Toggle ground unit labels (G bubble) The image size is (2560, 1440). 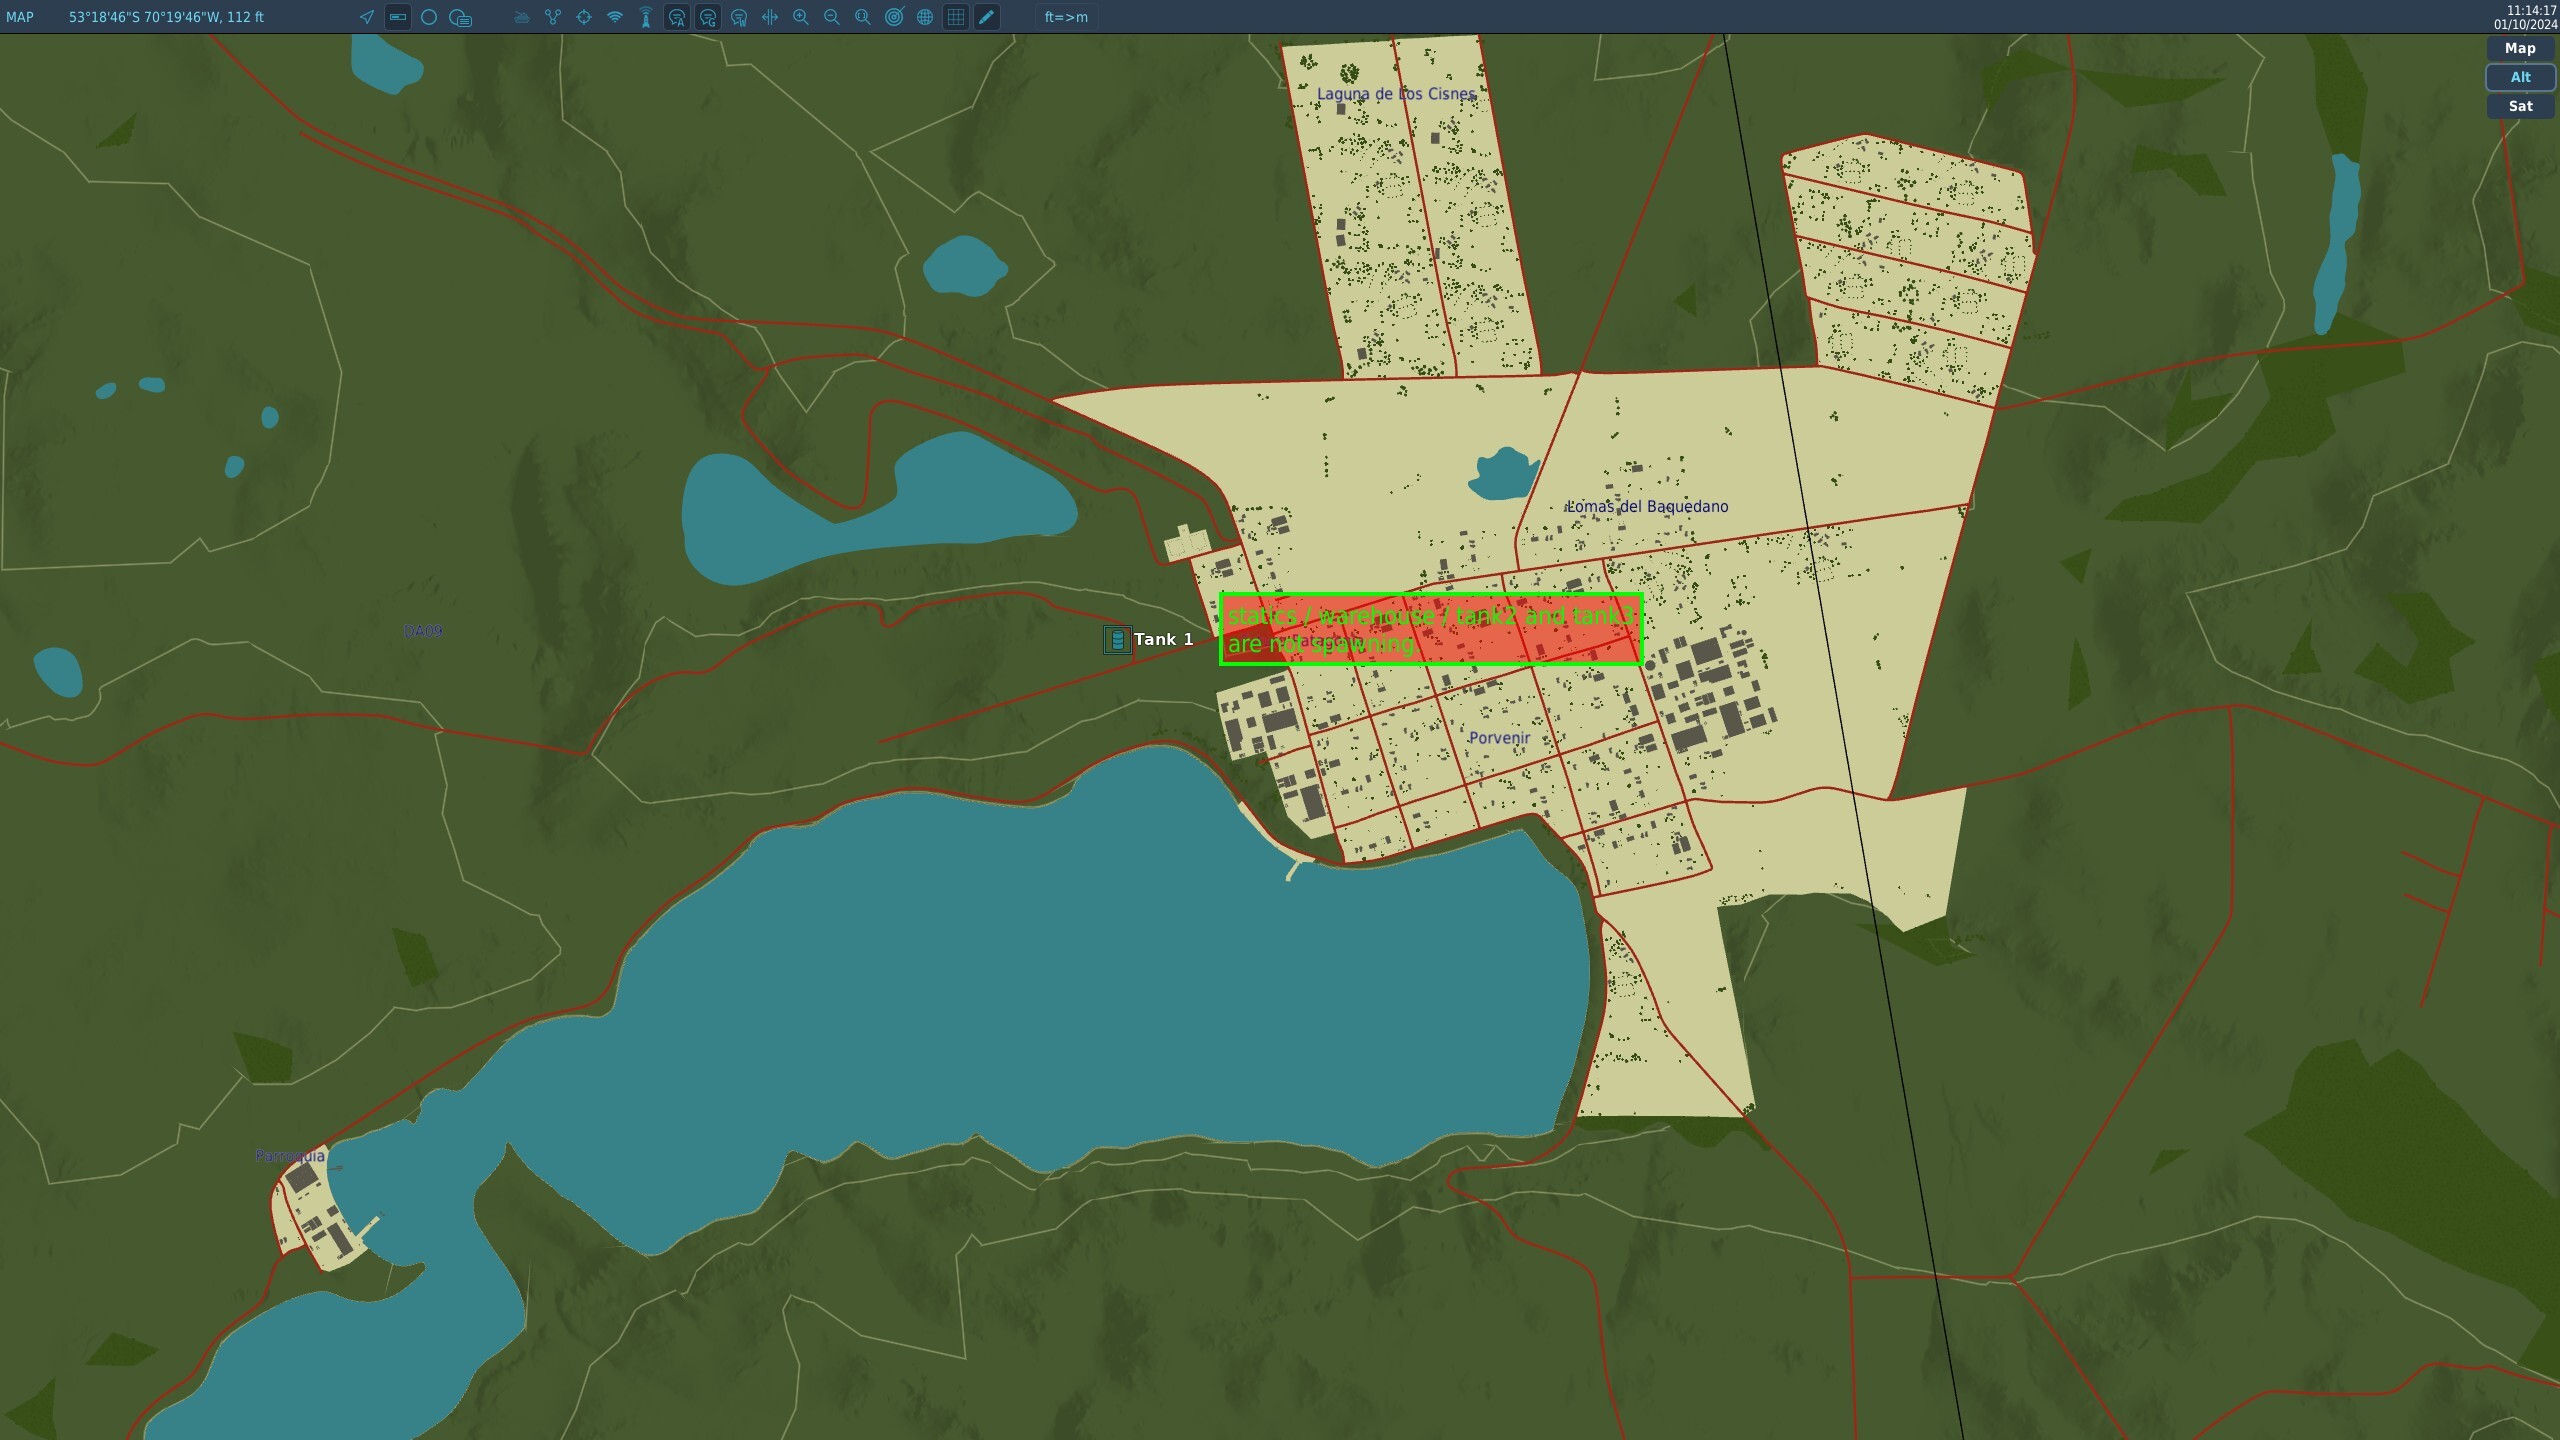click(708, 17)
